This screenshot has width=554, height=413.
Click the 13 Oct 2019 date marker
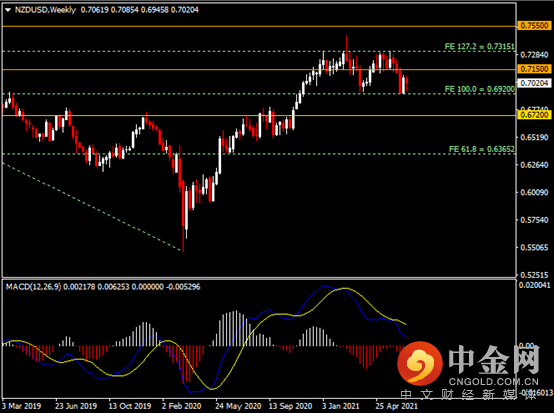130,406
